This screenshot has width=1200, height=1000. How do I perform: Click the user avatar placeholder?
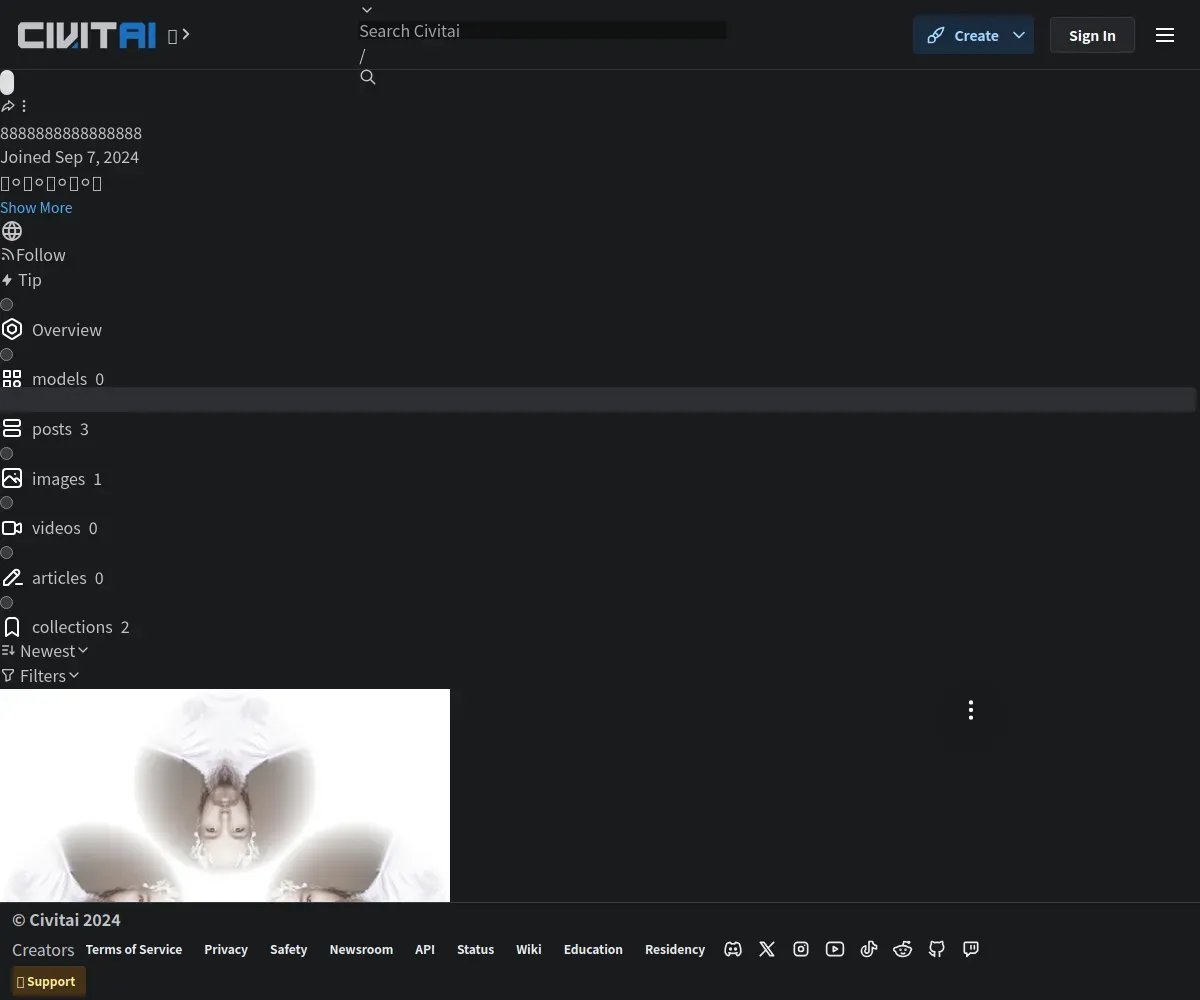7,83
